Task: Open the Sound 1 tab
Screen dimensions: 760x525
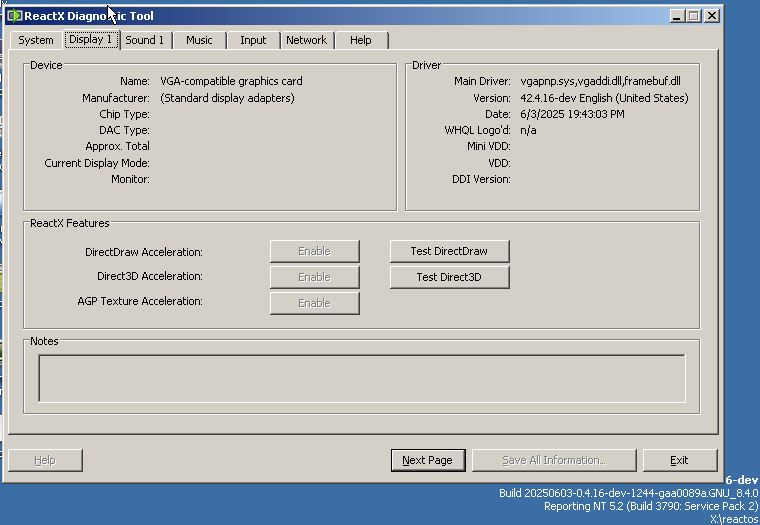Action: (144, 40)
